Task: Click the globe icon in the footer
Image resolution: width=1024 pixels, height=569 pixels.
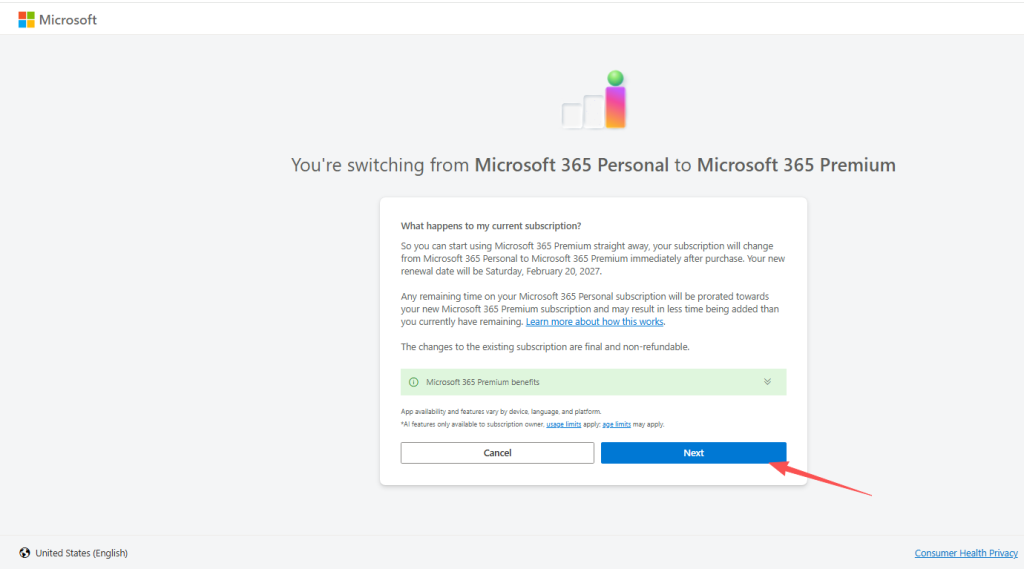Action: click(24, 553)
